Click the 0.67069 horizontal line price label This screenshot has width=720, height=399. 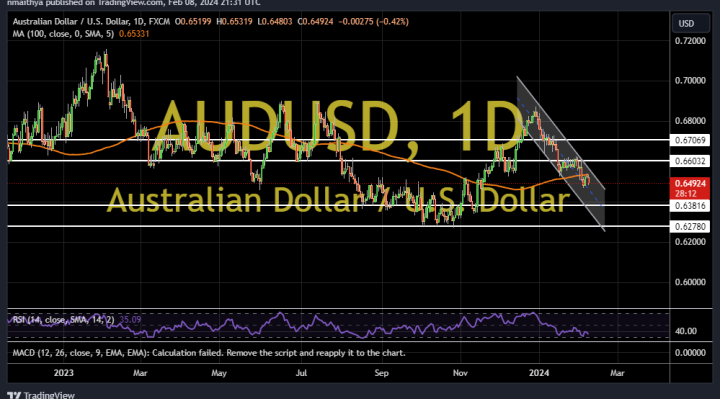click(x=690, y=140)
